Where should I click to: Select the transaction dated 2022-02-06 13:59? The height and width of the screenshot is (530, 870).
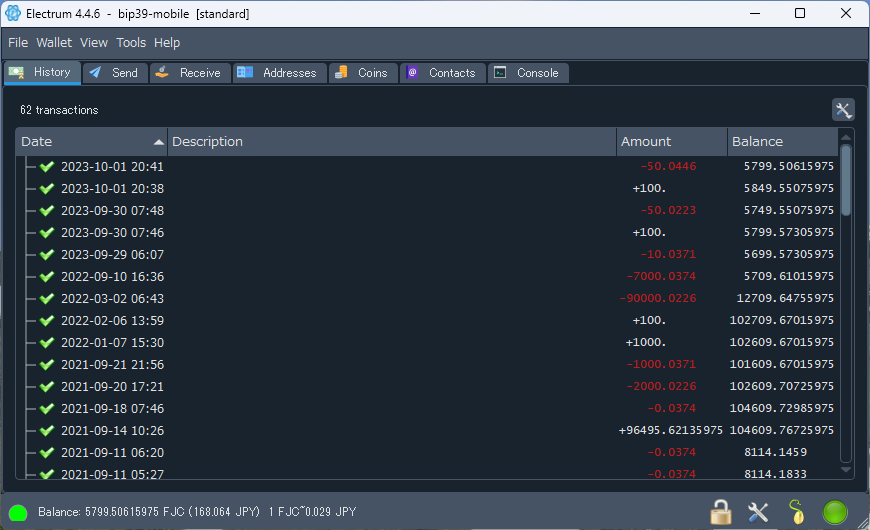click(427, 321)
